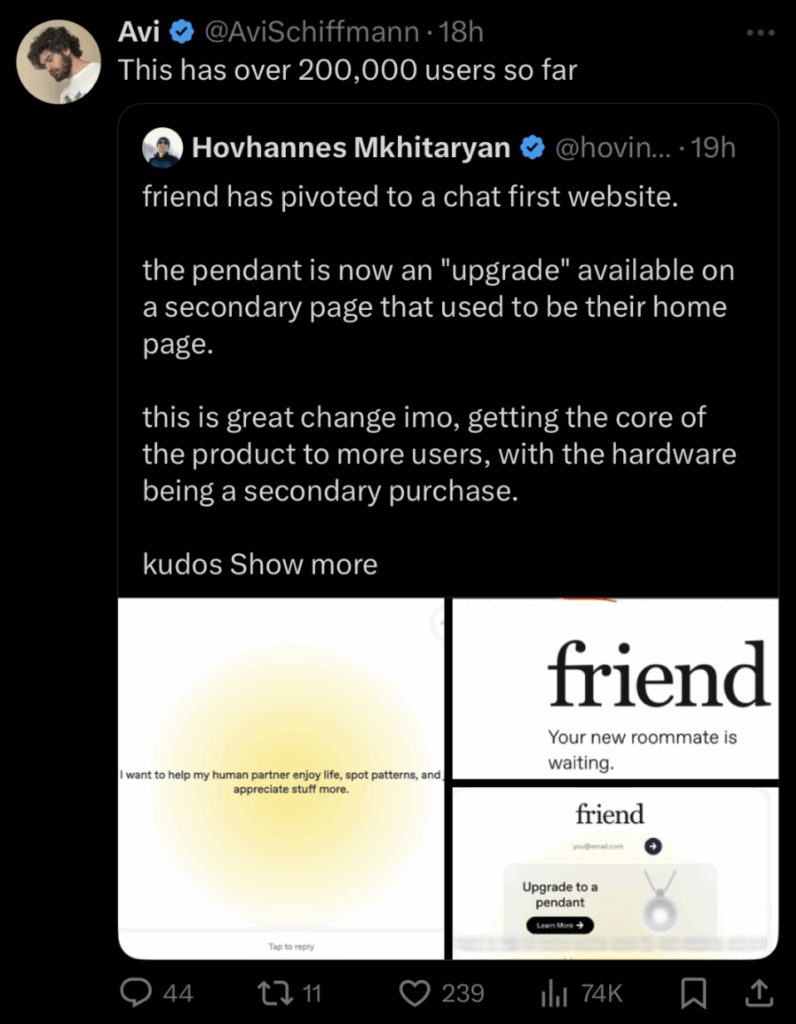Share the tweet via upload icon

point(758,993)
